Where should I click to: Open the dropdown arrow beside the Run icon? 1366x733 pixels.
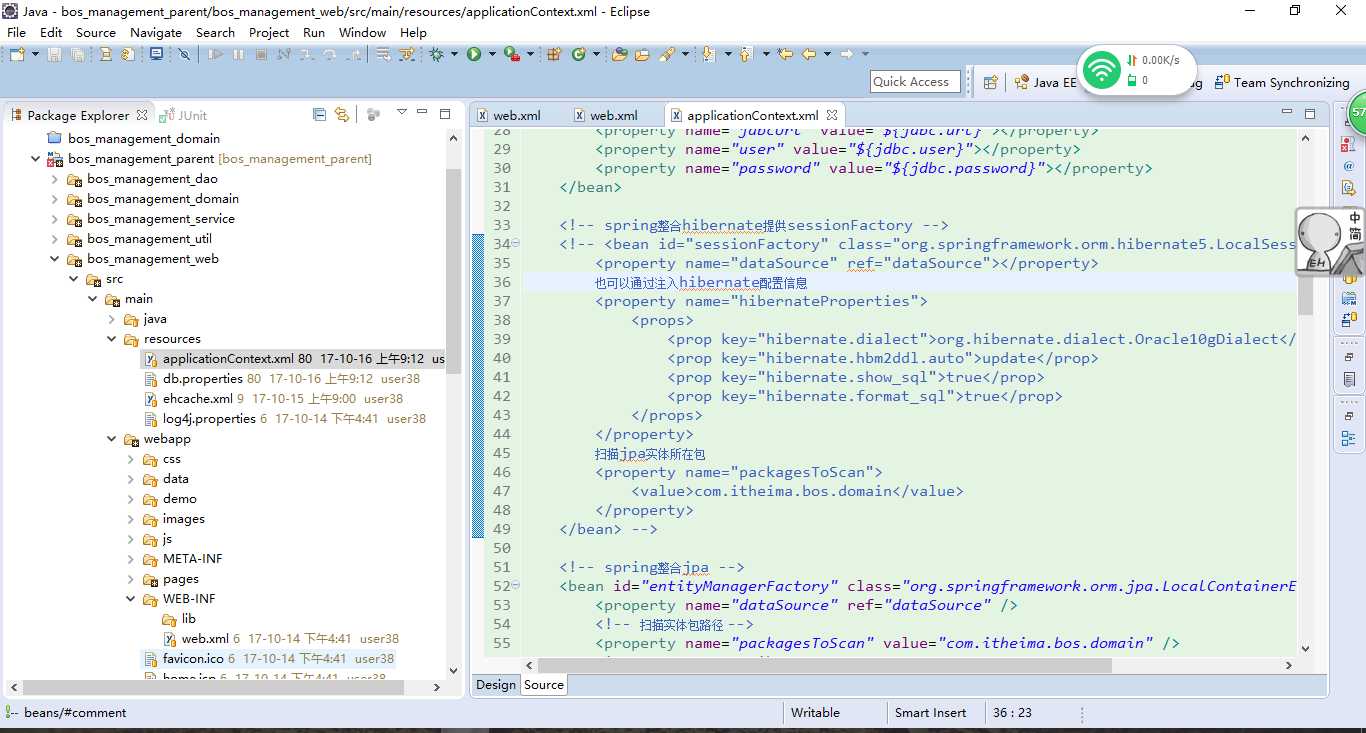[491, 54]
